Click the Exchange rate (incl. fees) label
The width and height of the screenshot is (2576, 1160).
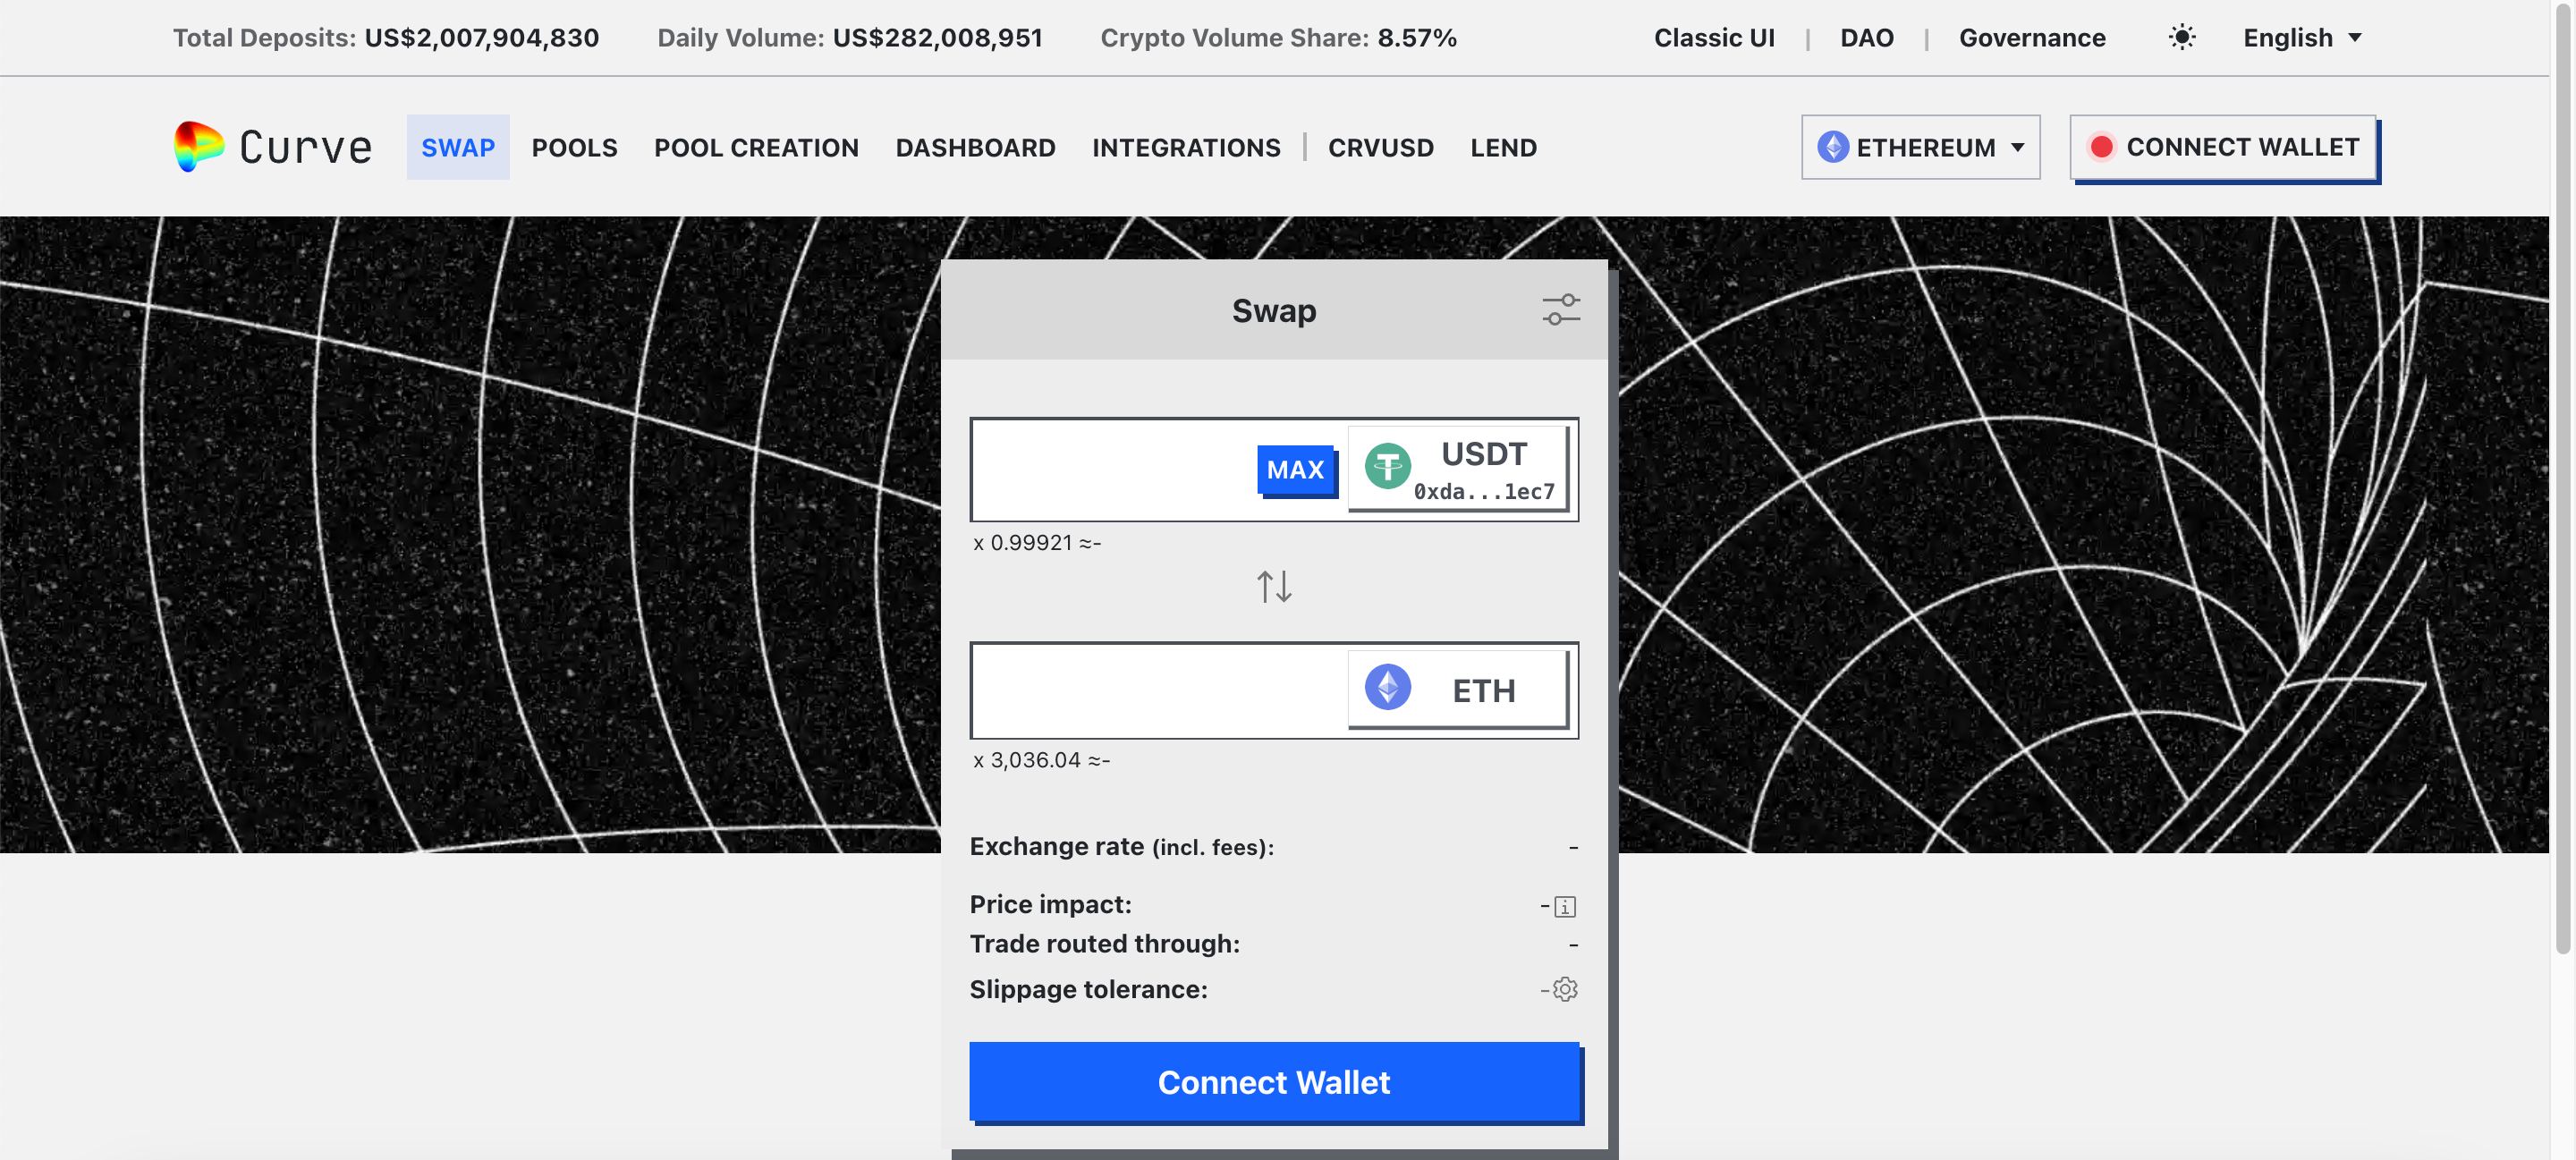coord(1121,846)
